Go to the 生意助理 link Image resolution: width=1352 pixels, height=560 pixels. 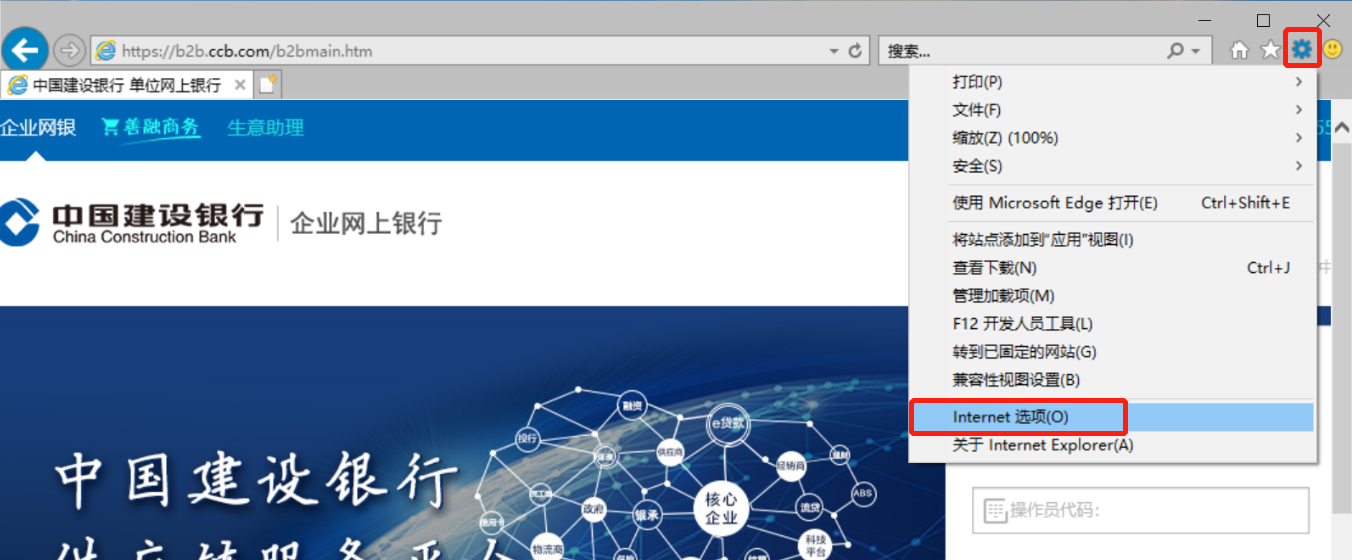point(265,128)
